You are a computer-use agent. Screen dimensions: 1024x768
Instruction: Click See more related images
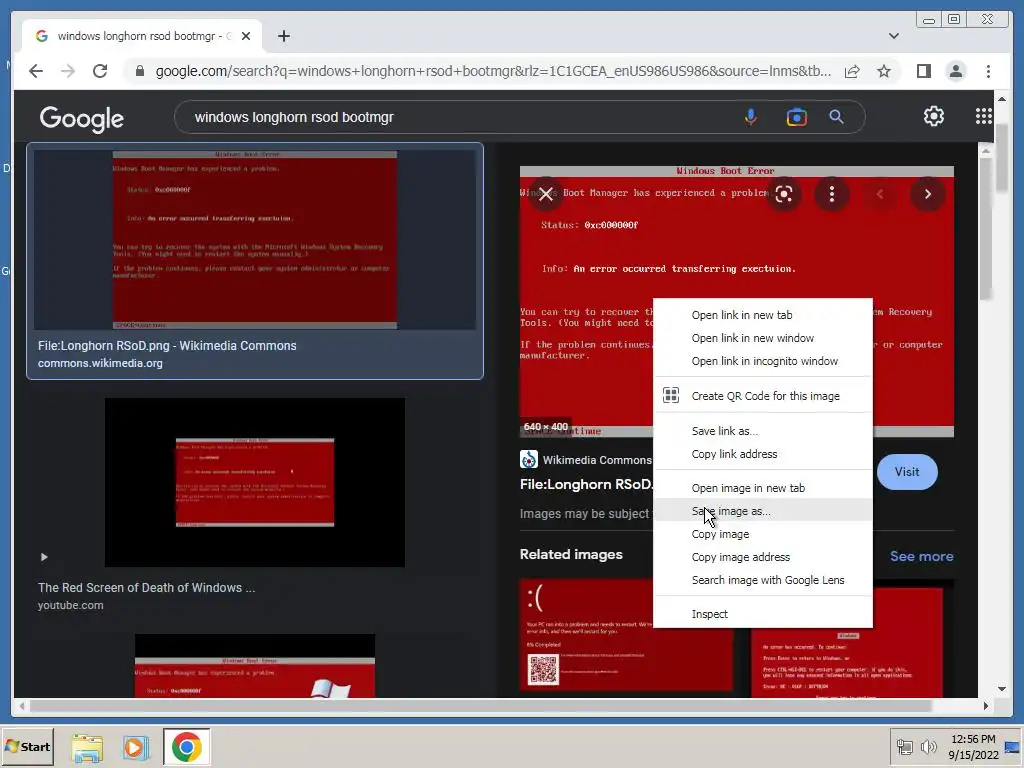click(921, 556)
